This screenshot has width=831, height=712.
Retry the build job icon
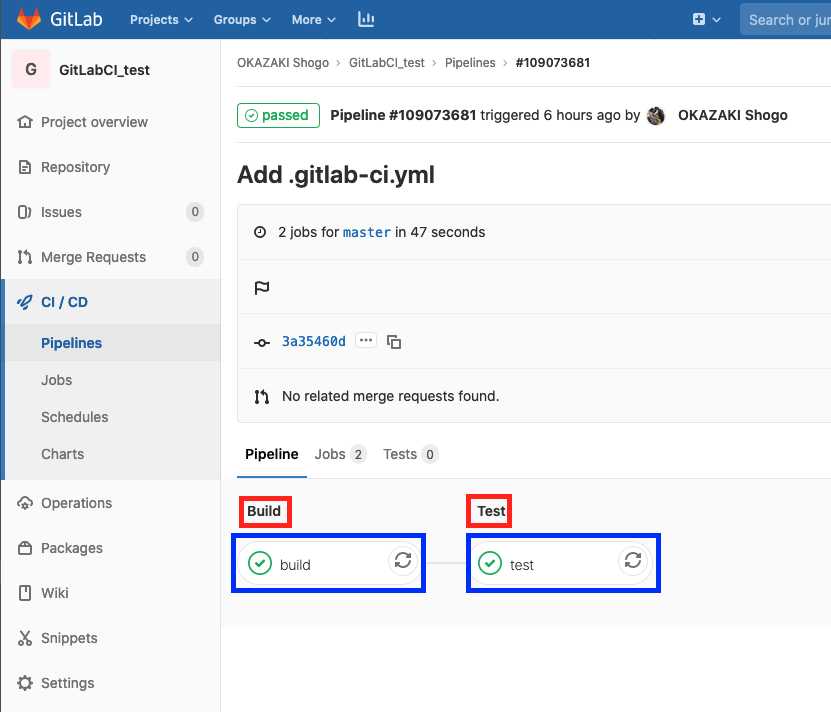click(x=403, y=560)
